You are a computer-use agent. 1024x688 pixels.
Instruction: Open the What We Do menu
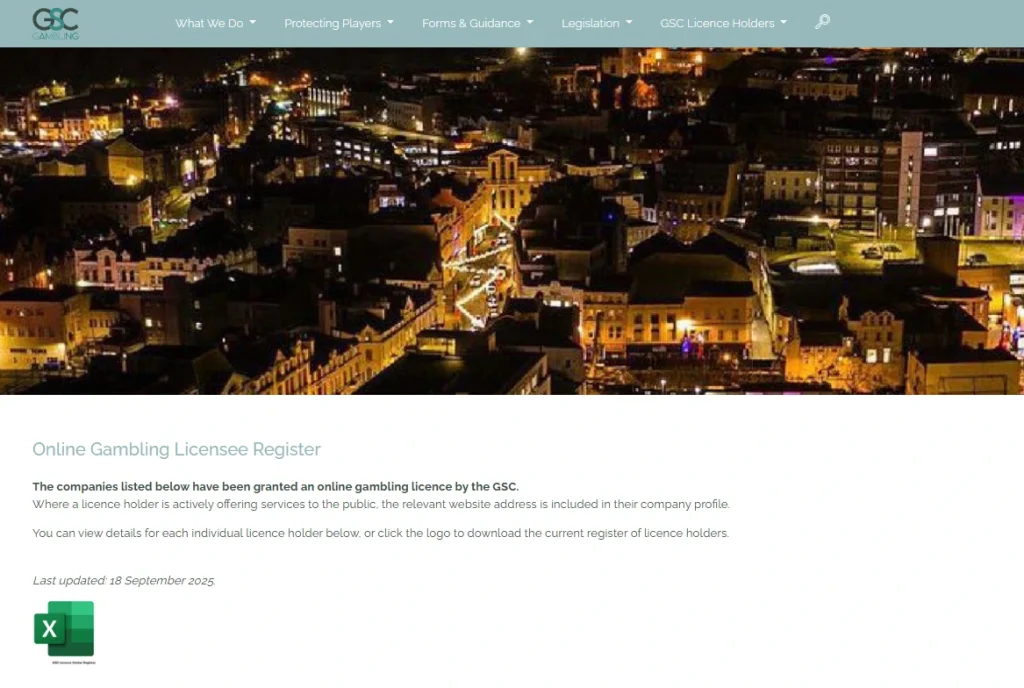click(209, 23)
